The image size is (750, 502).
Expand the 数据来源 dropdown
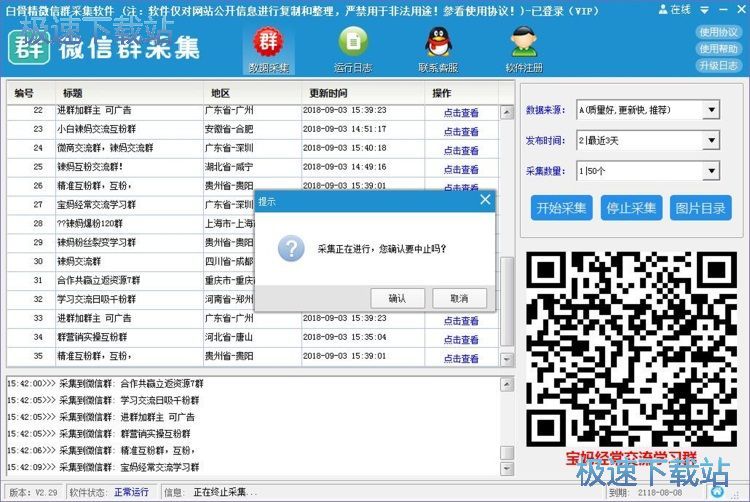711,110
